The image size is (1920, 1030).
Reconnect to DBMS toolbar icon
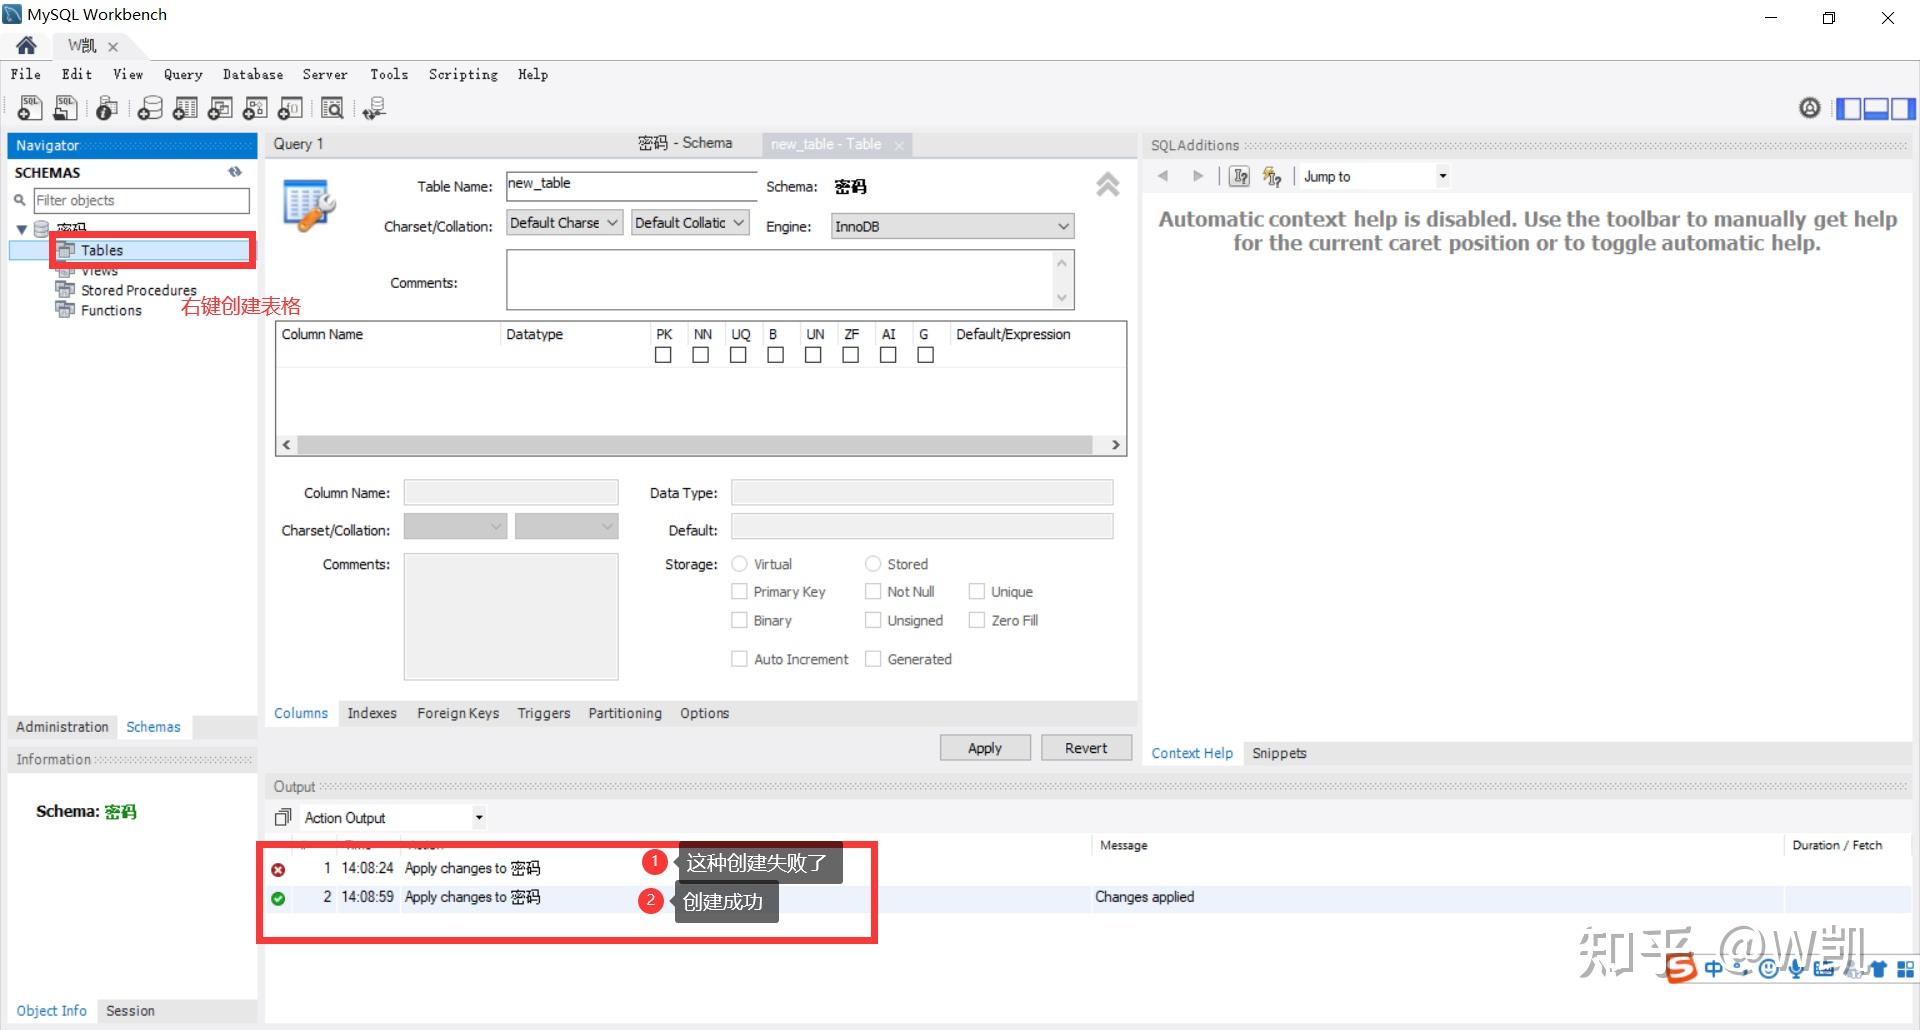click(374, 108)
